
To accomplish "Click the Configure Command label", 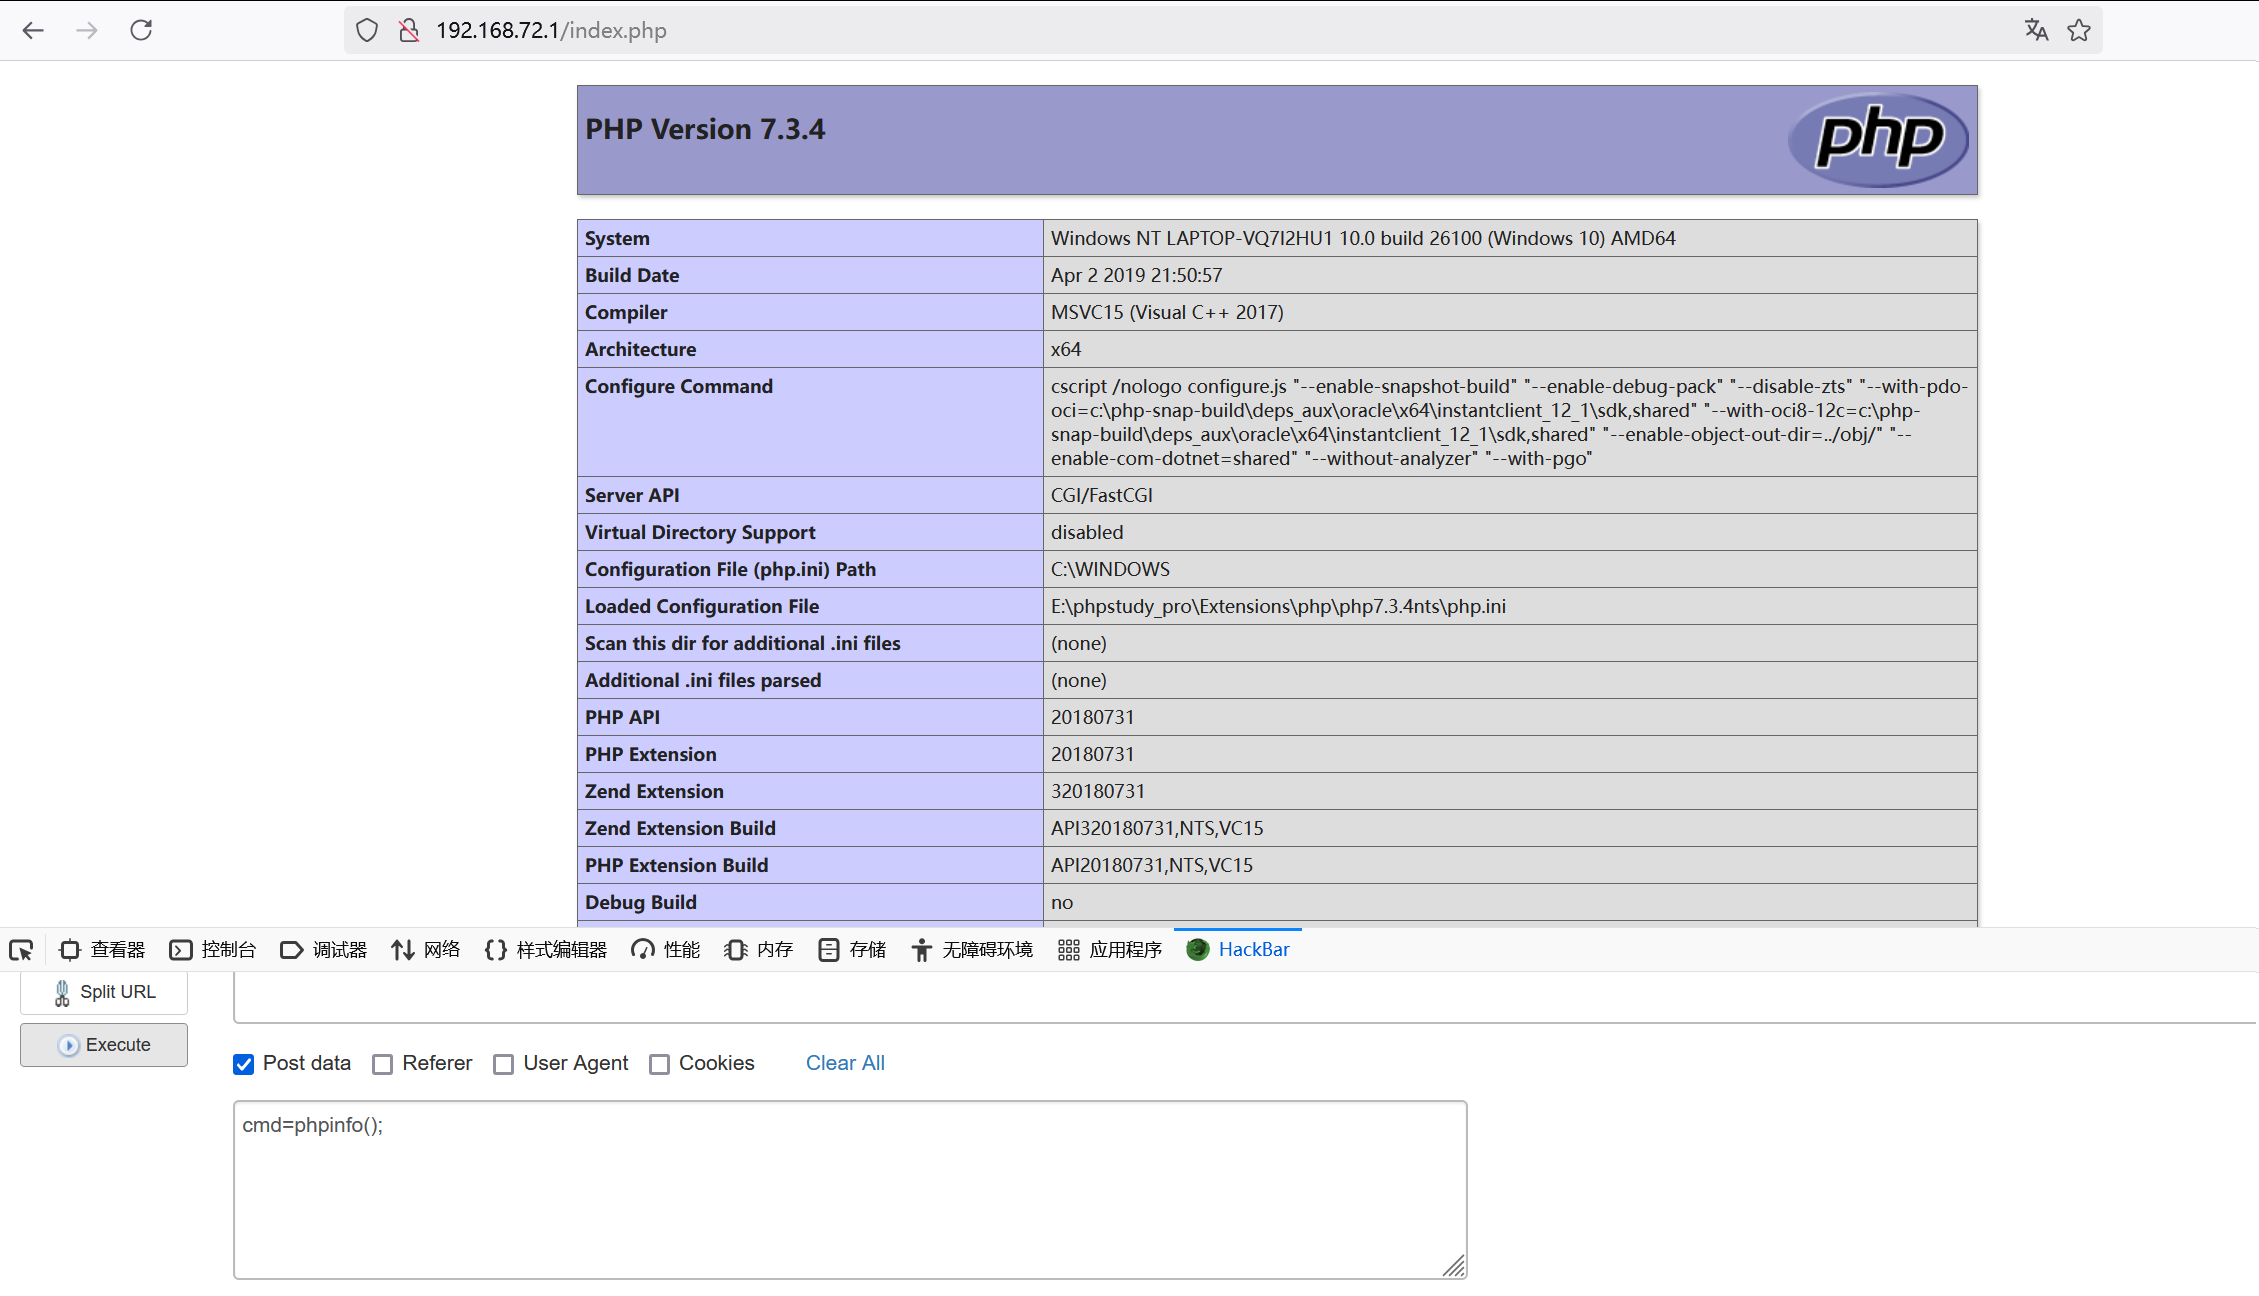I will pos(679,386).
